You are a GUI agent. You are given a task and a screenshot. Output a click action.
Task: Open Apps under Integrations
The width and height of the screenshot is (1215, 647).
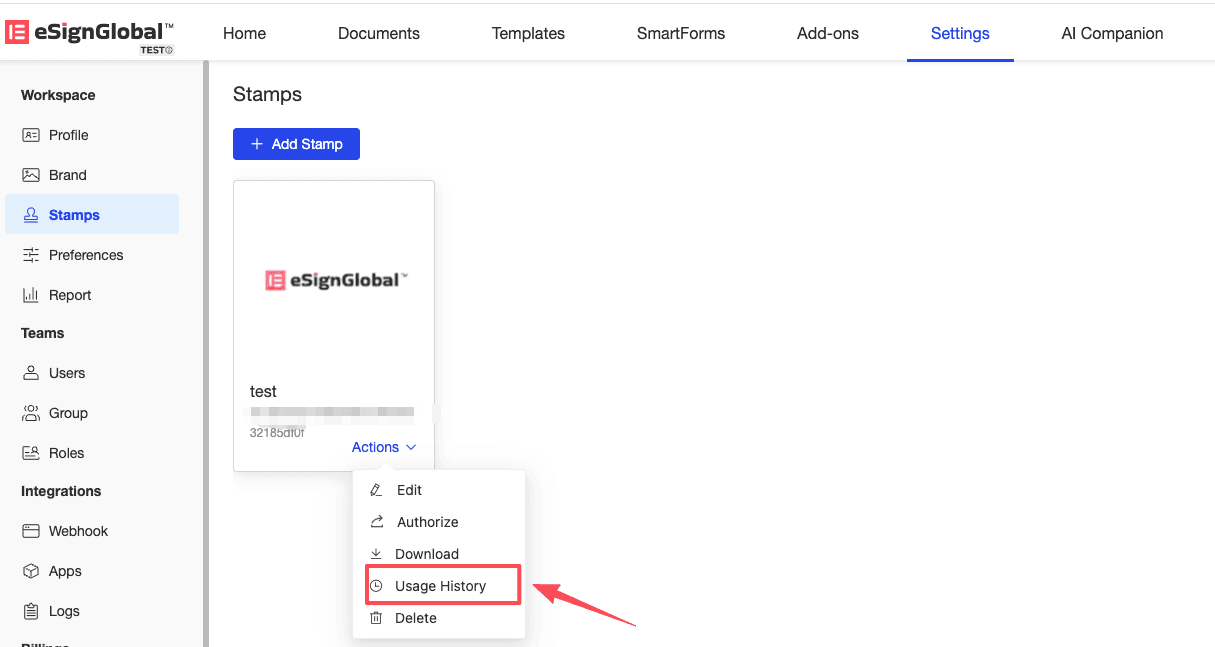tap(92, 571)
